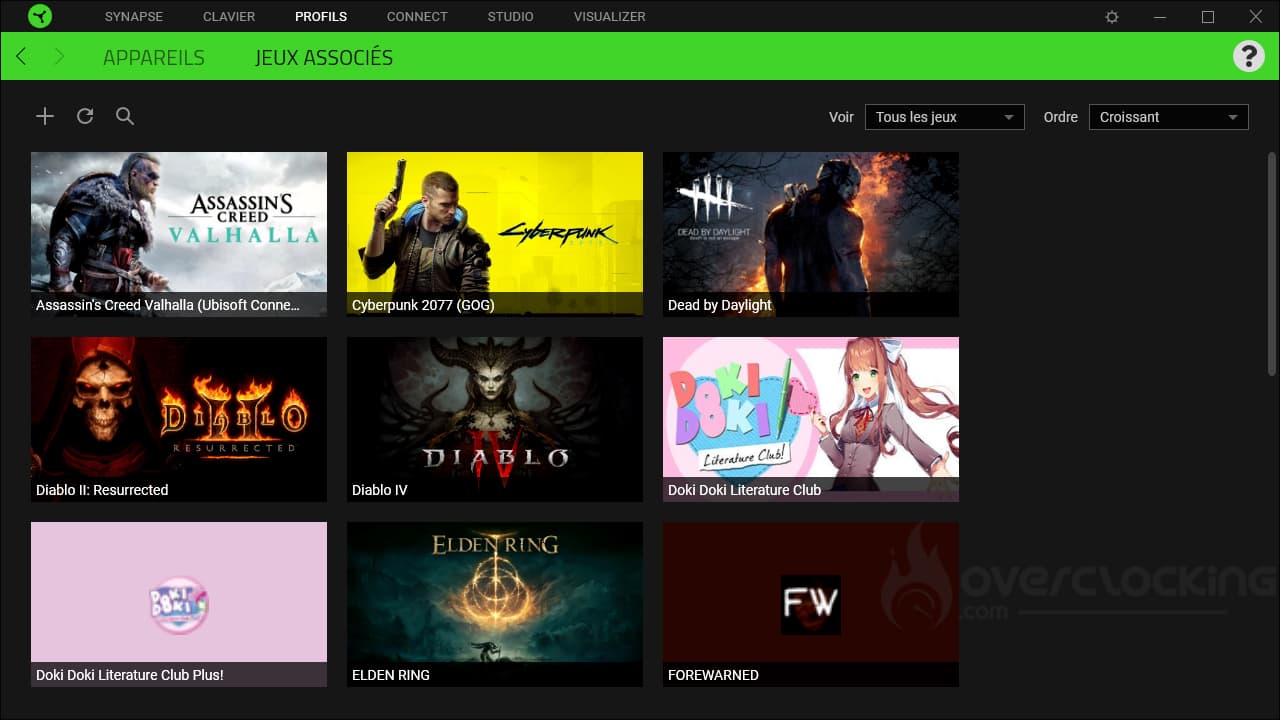Open settings with the gear icon
This screenshot has height=720, width=1280.
pos(1112,17)
